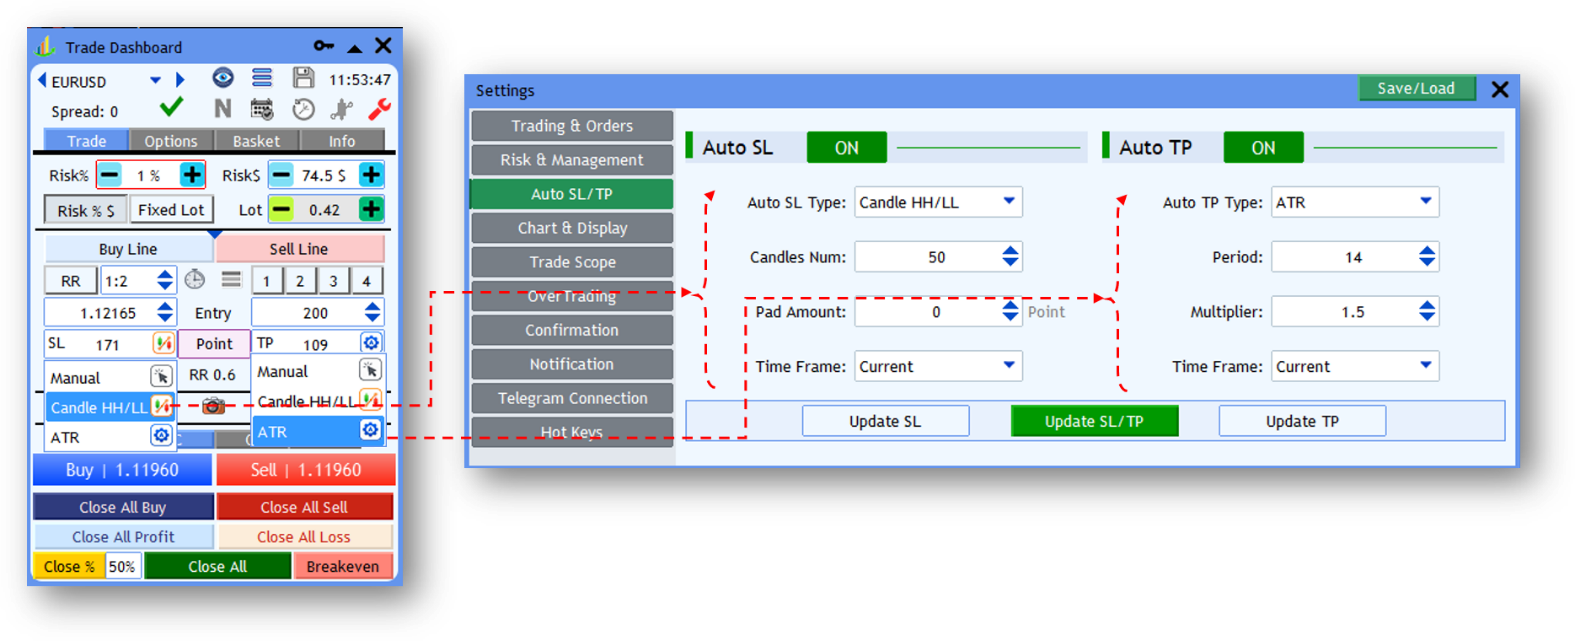
Task: Open the calendar icon in the dashboard
Action: click(x=262, y=109)
